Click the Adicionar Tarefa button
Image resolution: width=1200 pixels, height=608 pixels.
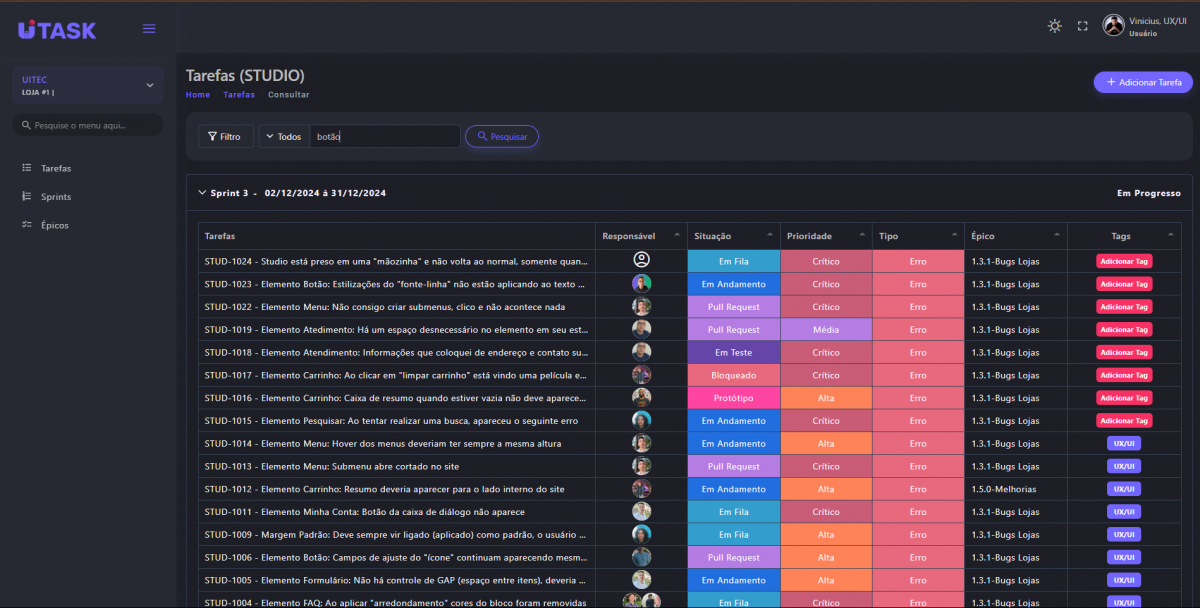(x=1142, y=82)
